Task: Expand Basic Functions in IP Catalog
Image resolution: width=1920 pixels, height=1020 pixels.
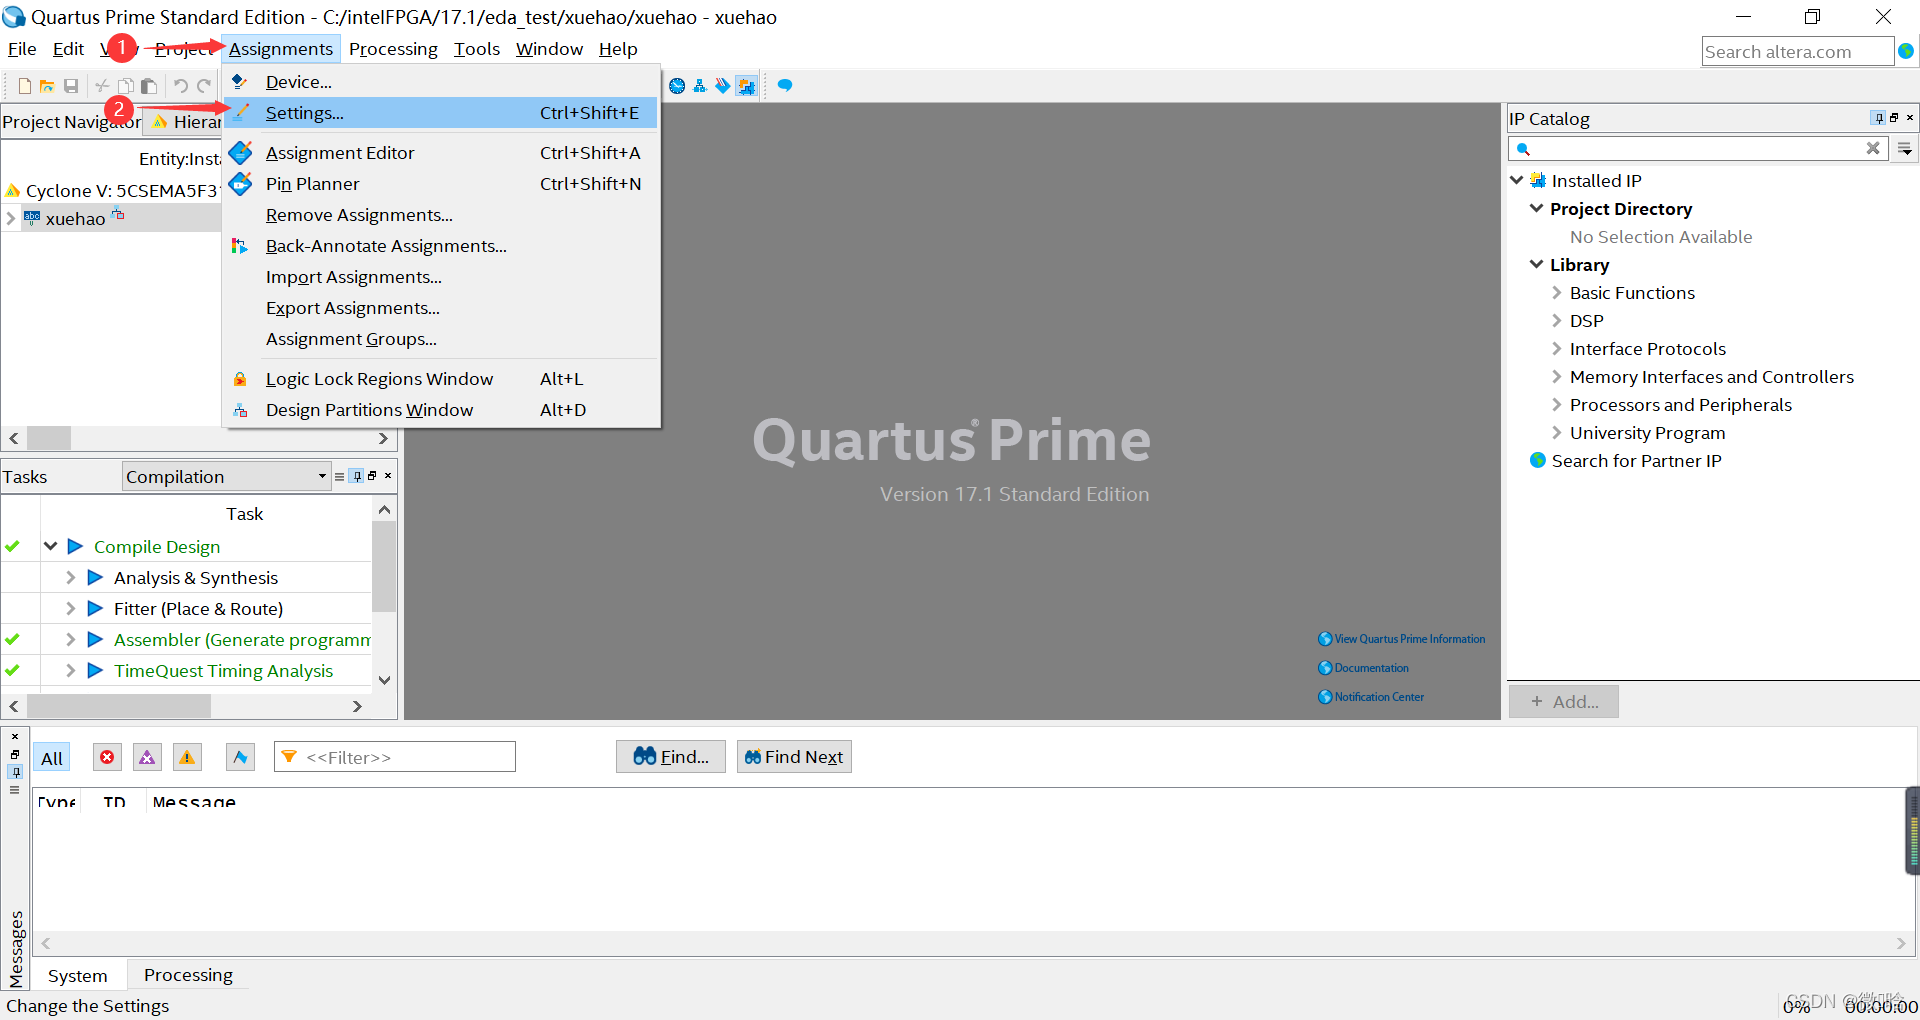Action: [1556, 292]
